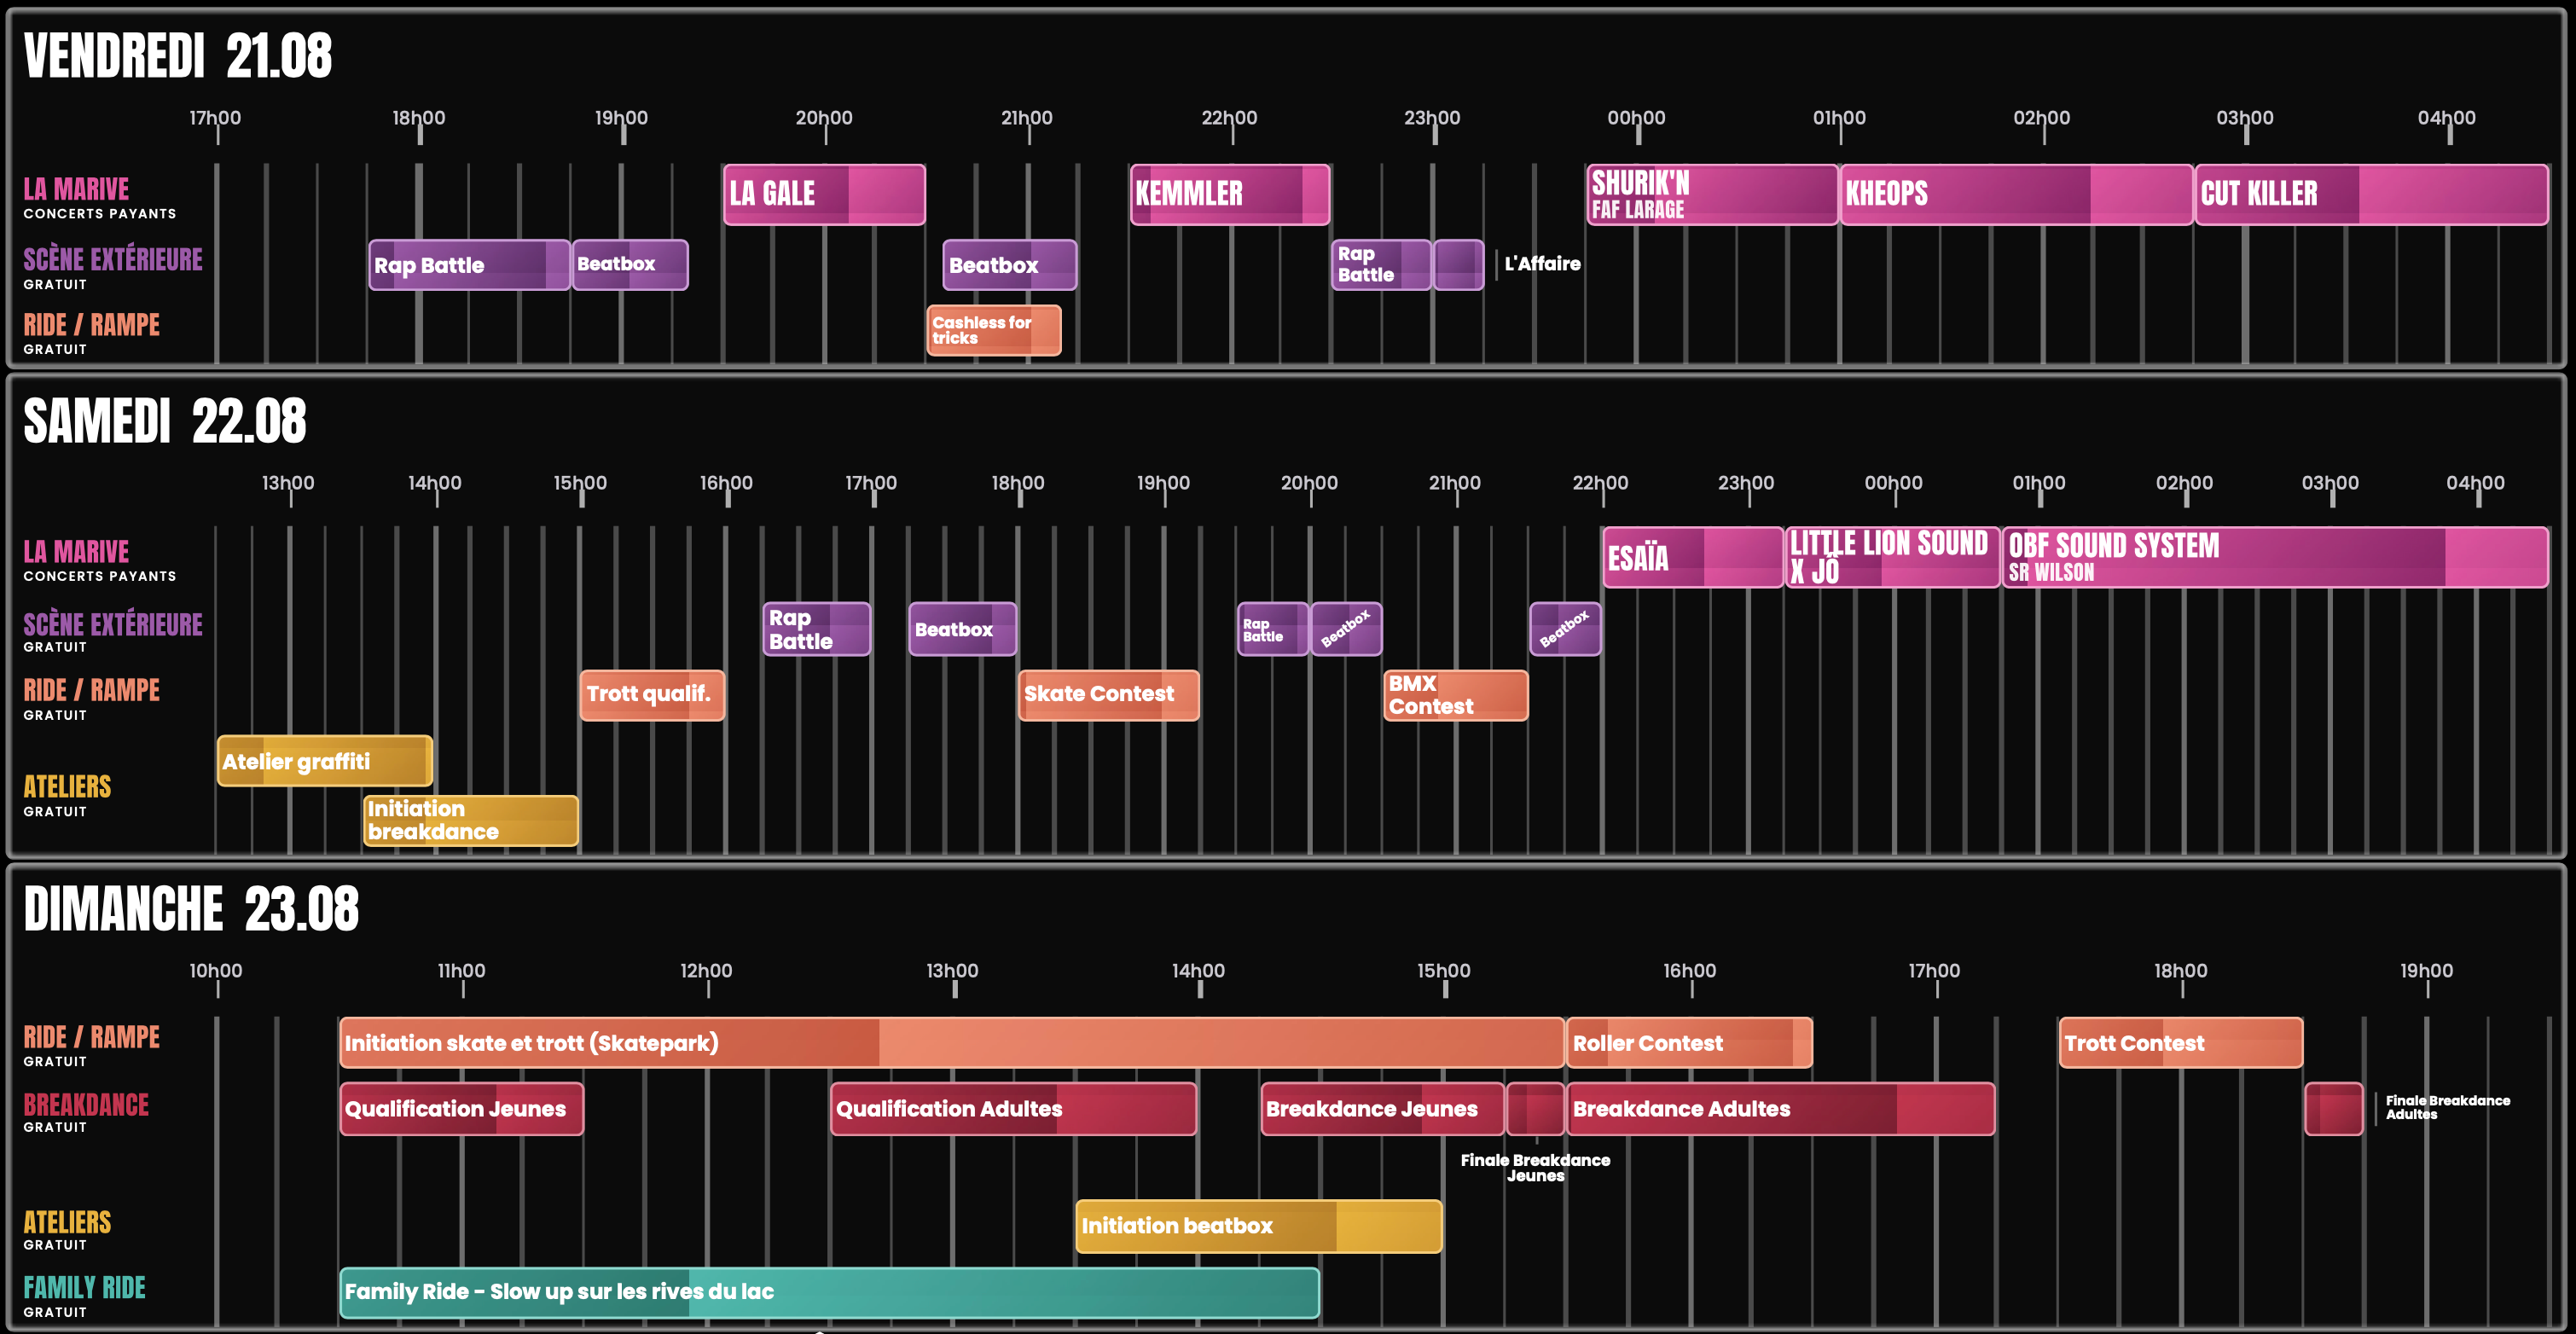
Task: Select the Family Ride slow up block
Action: [830, 1292]
